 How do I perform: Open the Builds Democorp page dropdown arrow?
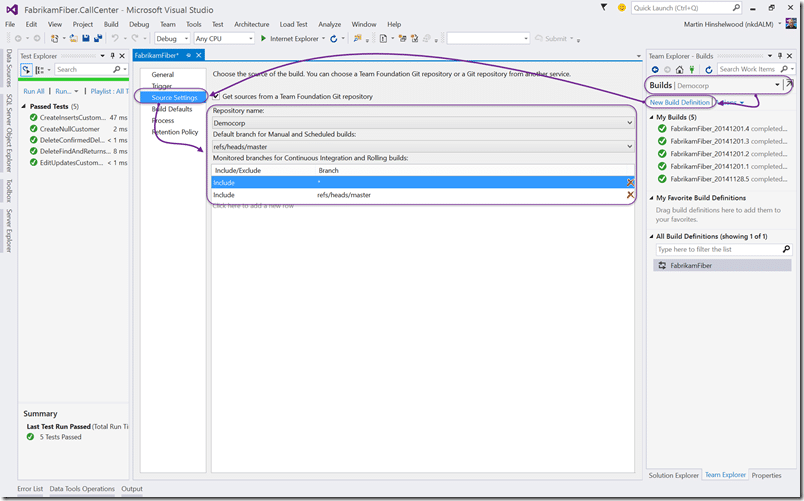click(x=777, y=85)
